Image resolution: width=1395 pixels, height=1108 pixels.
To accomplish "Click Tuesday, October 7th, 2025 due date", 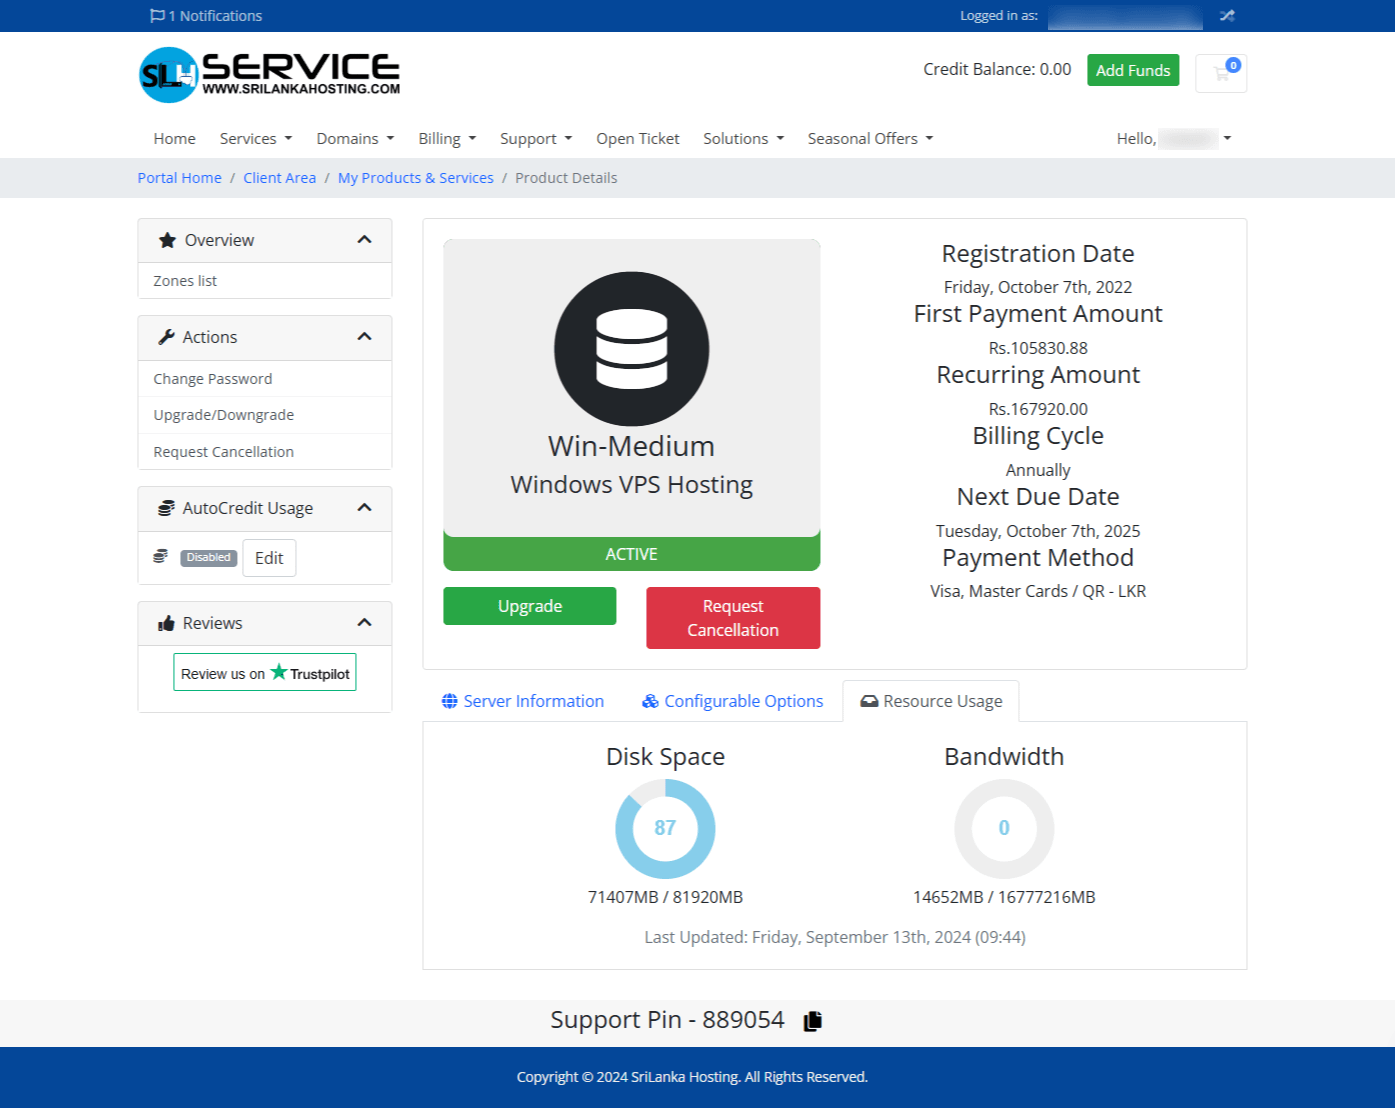I will point(1038,531).
